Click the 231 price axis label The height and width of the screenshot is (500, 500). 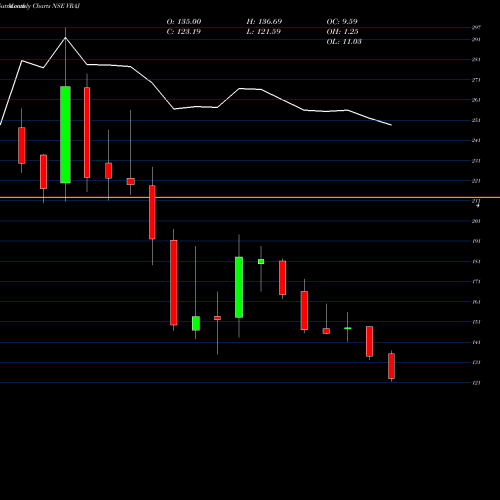(x=476, y=161)
